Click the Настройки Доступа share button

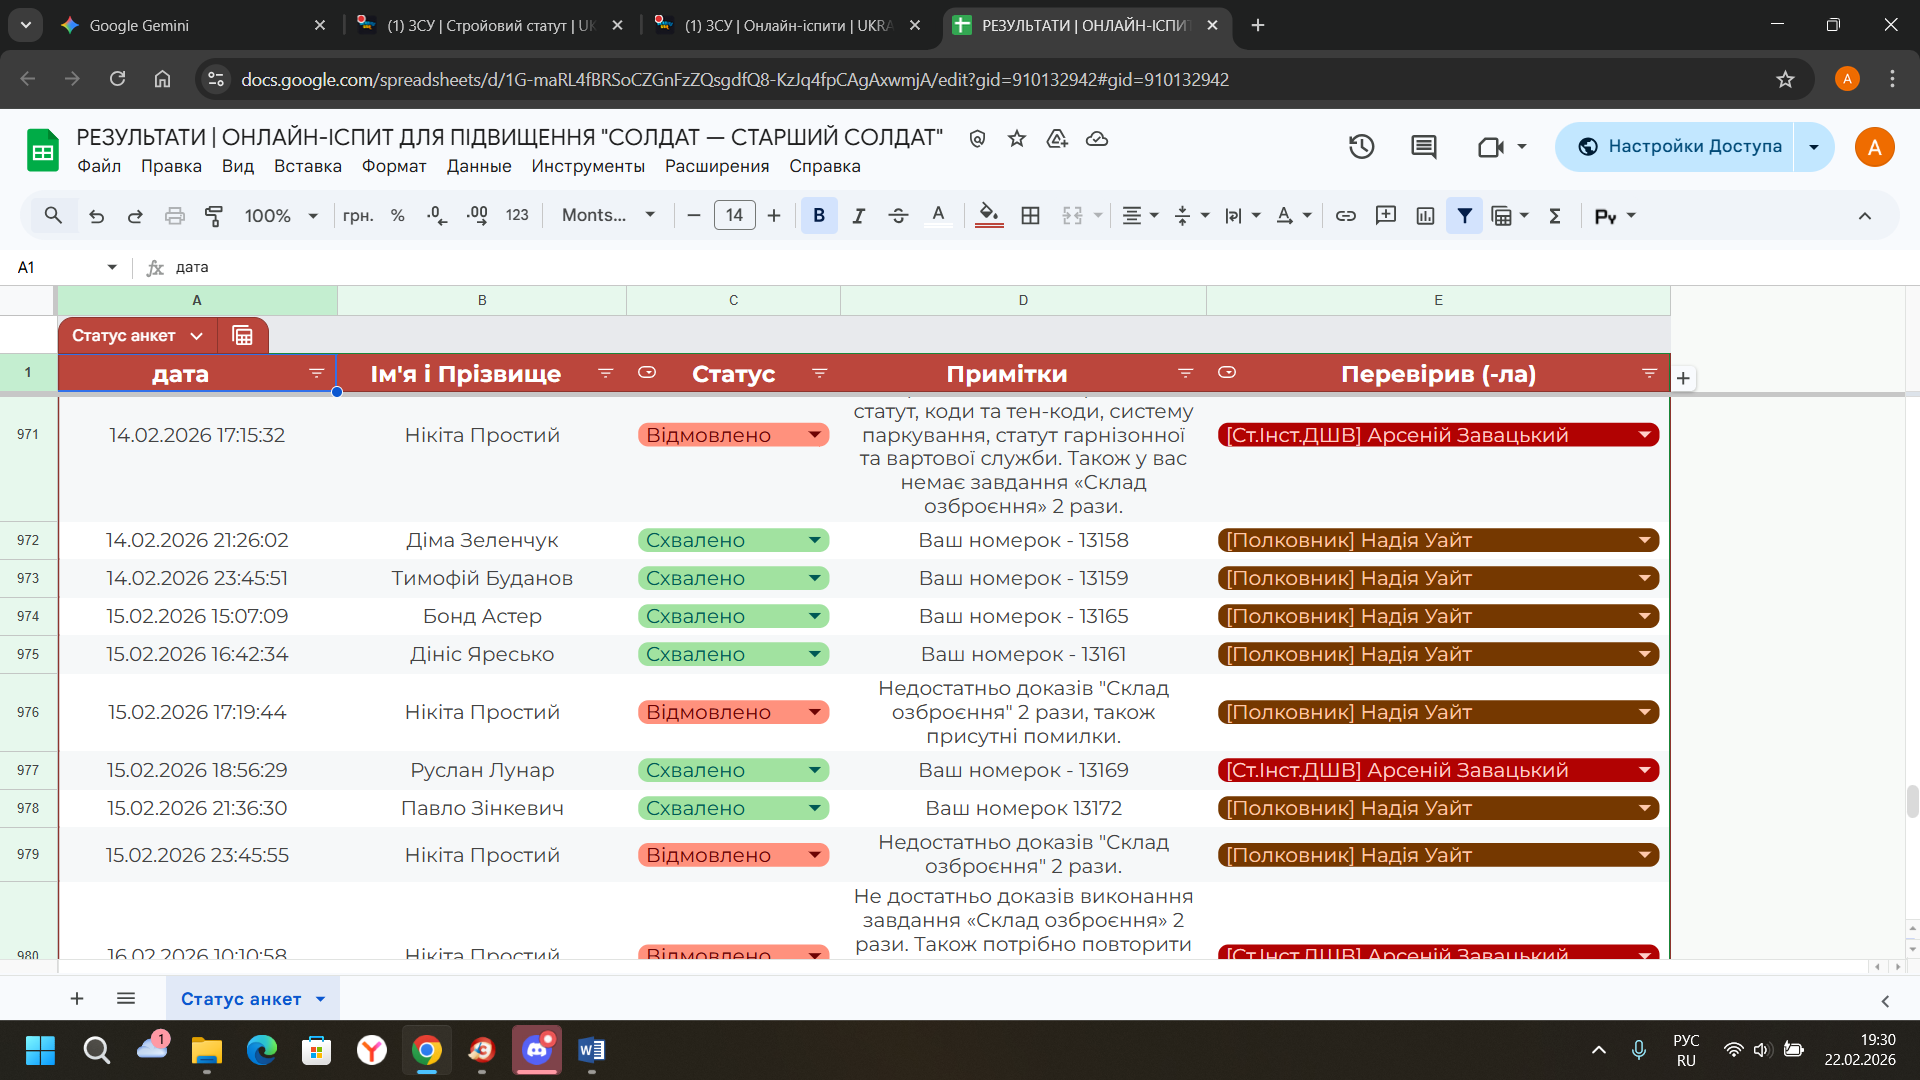pyautogui.click(x=1678, y=147)
